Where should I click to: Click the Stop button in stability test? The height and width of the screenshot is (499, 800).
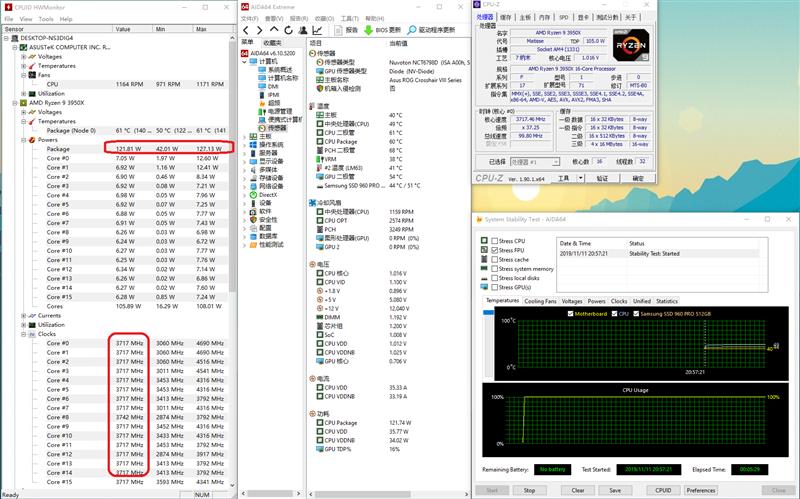click(x=529, y=490)
